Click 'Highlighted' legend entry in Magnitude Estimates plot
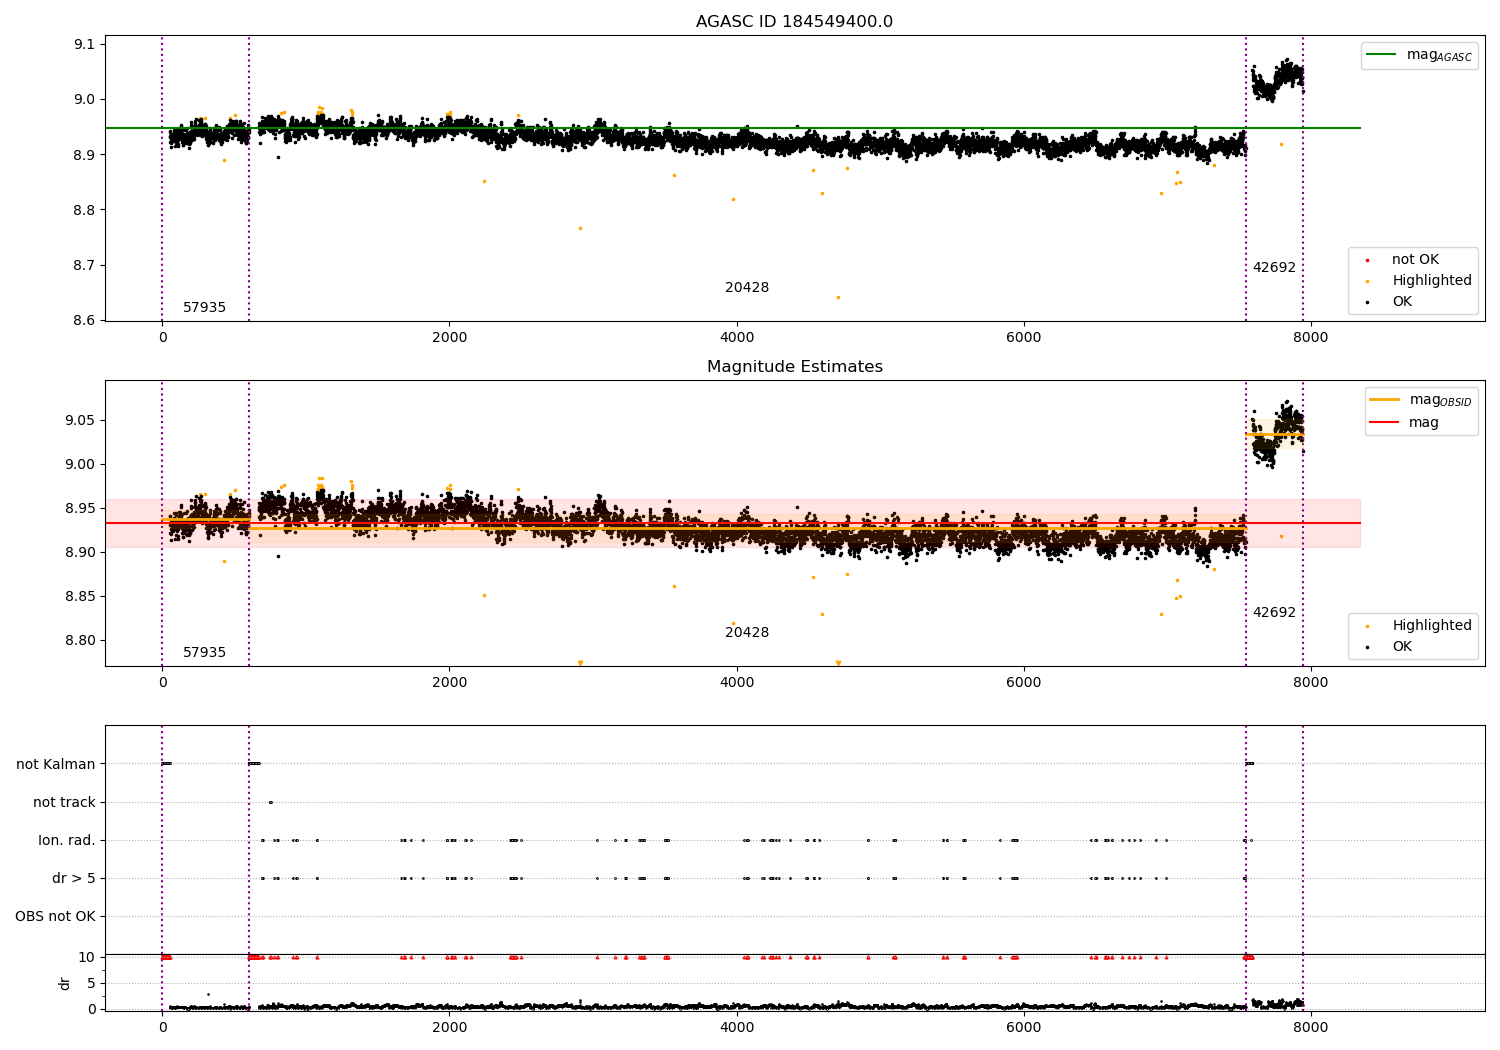 [x=1432, y=626]
